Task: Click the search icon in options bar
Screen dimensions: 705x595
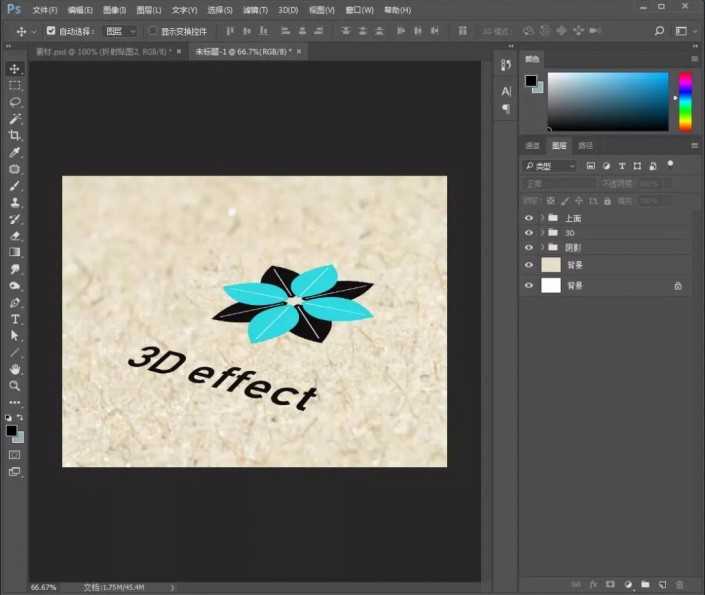Action: click(659, 31)
